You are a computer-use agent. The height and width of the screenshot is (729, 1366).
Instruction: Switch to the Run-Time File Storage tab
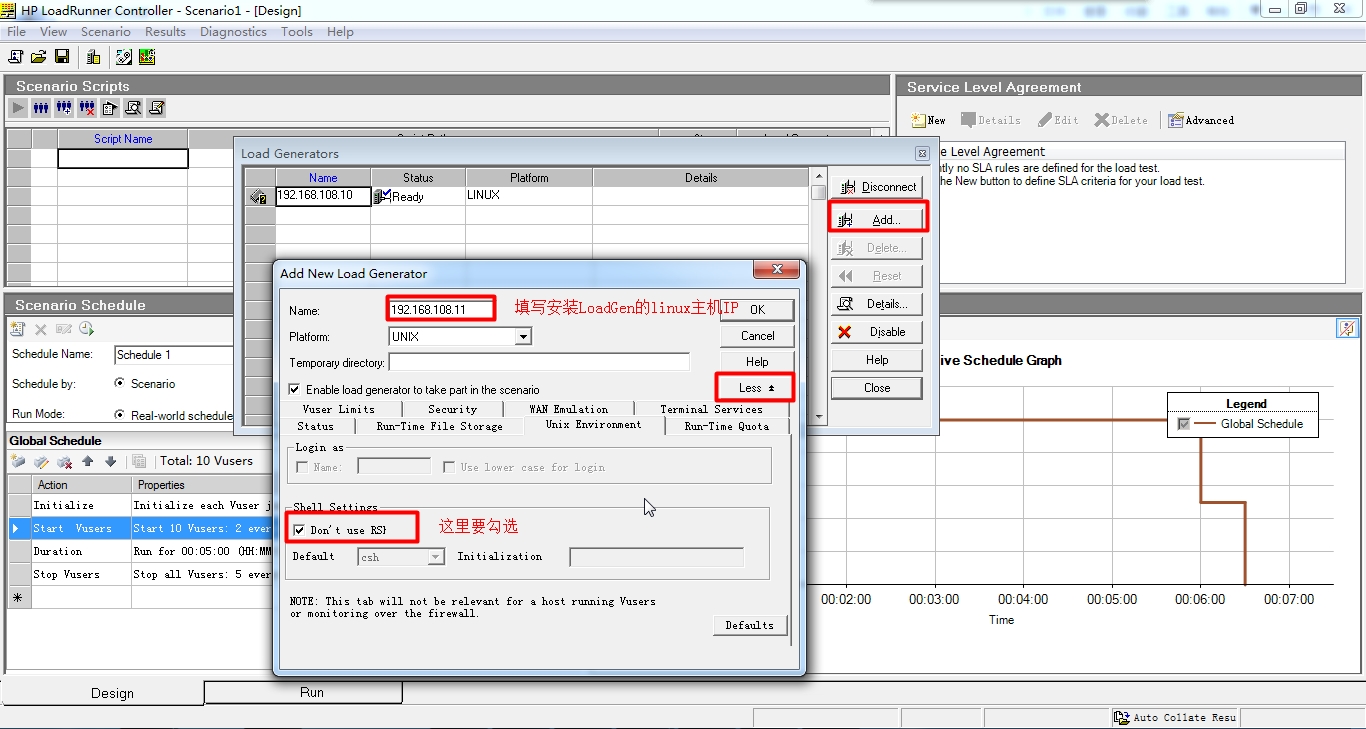coord(440,426)
